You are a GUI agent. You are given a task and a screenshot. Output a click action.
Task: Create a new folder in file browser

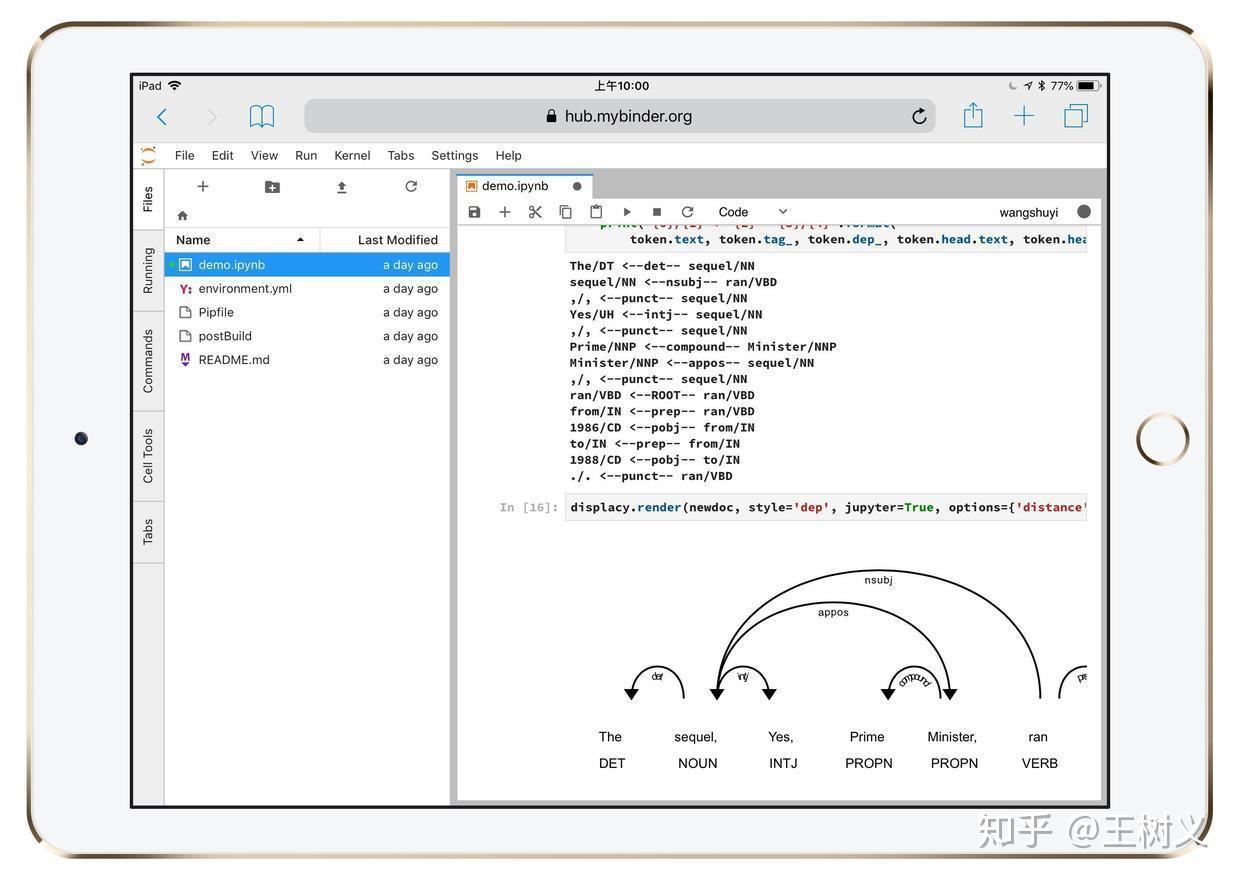coord(272,187)
